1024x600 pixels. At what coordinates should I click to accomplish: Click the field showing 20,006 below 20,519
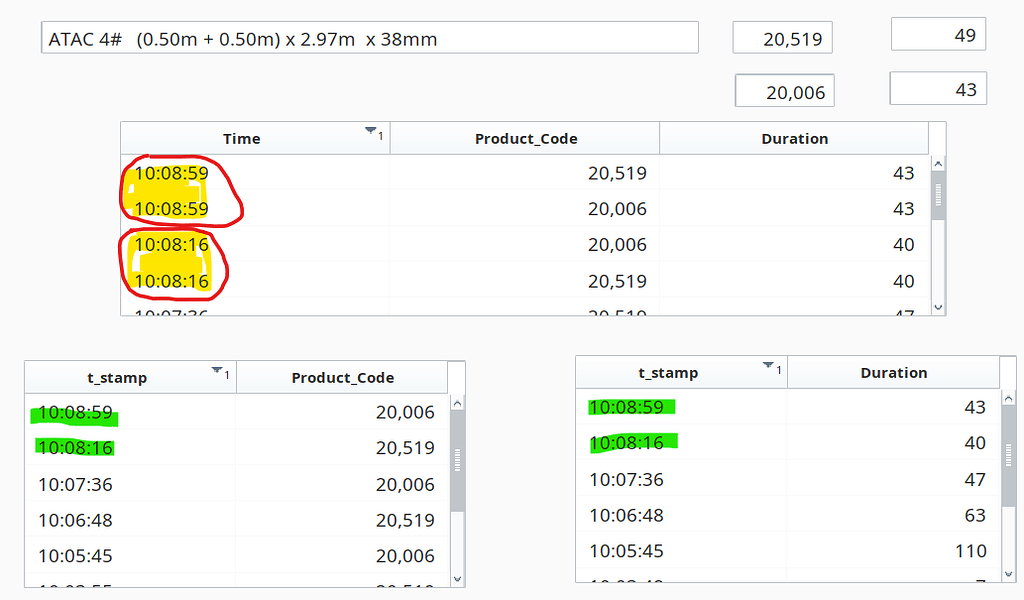pos(783,90)
